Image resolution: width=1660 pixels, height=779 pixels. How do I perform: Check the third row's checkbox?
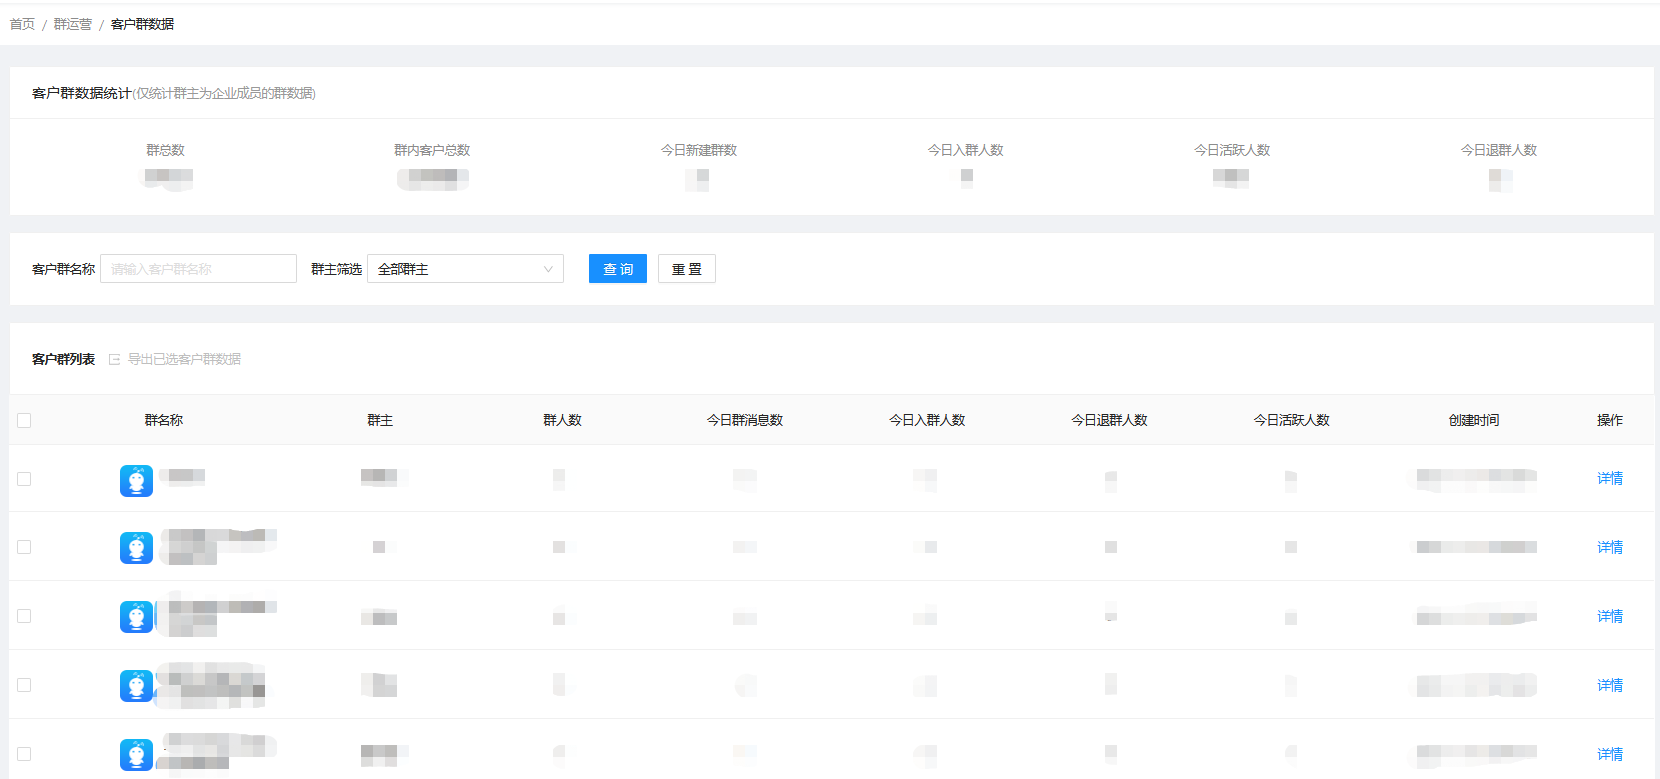tap(24, 616)
